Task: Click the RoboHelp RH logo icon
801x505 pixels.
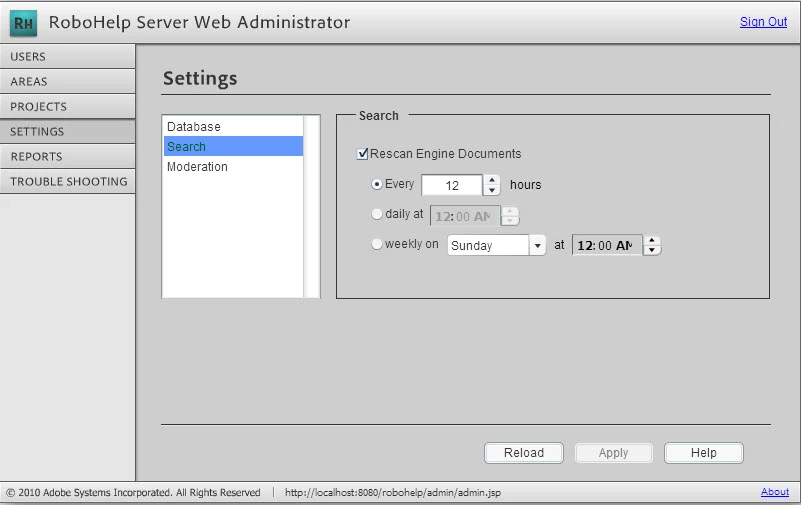Action: pyautogui.click(x=23, y=23)
